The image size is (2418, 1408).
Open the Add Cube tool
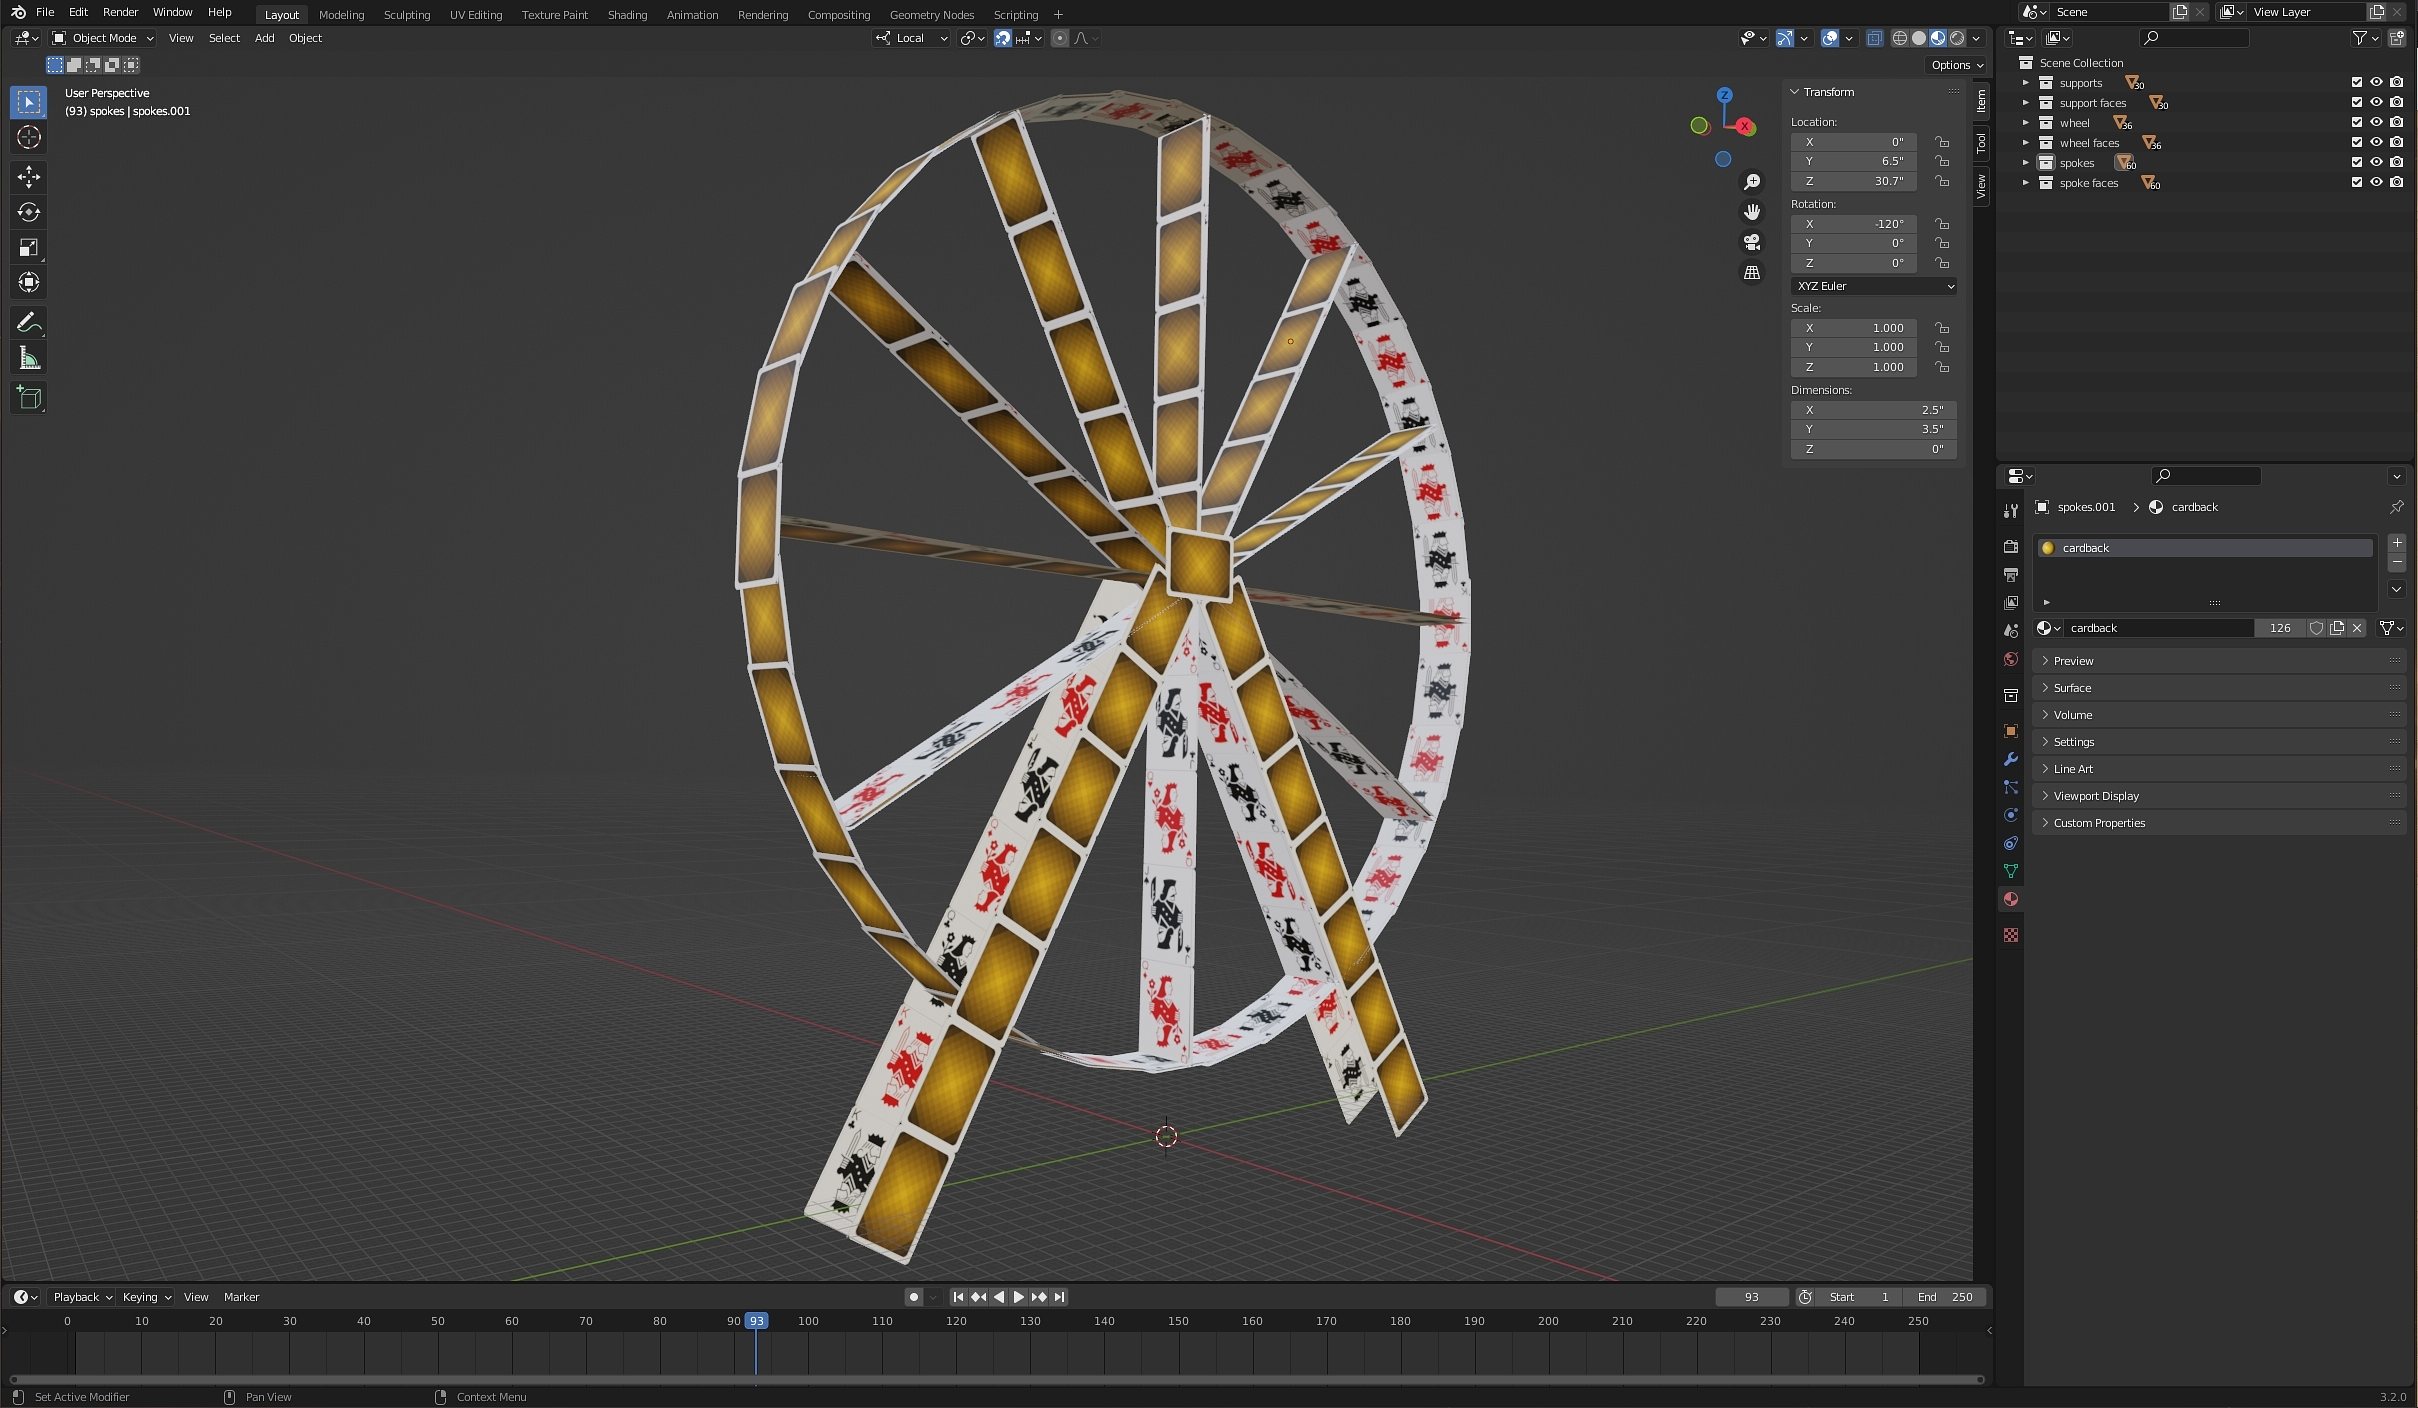(x=29, y=397)
